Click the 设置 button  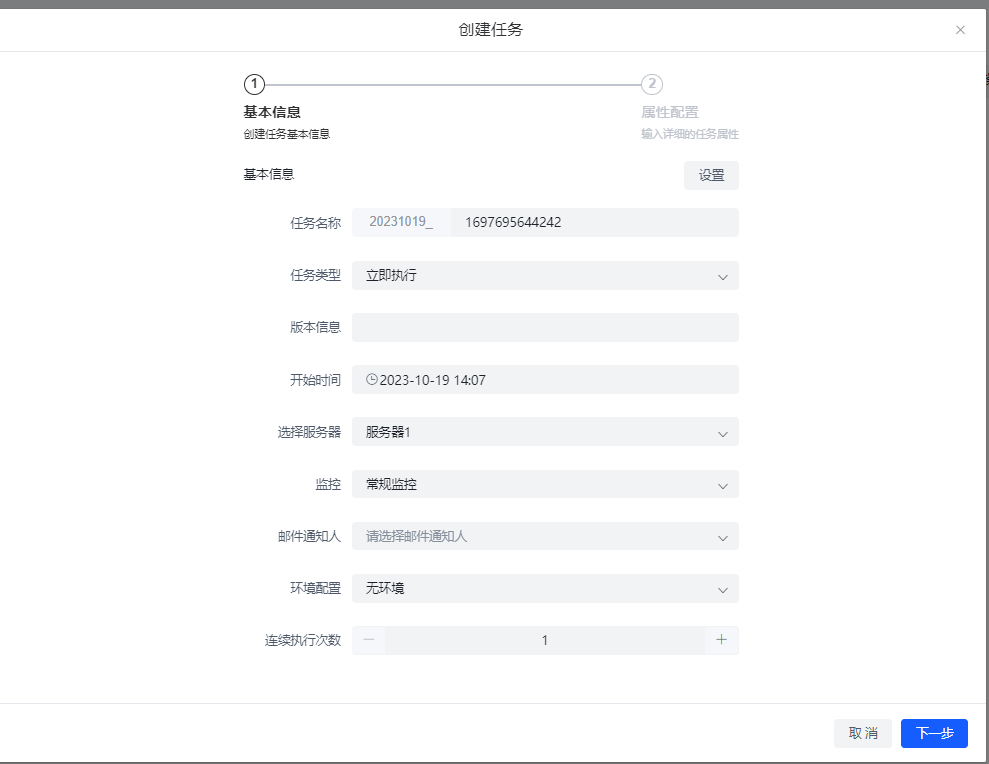(x=711, y=176)
